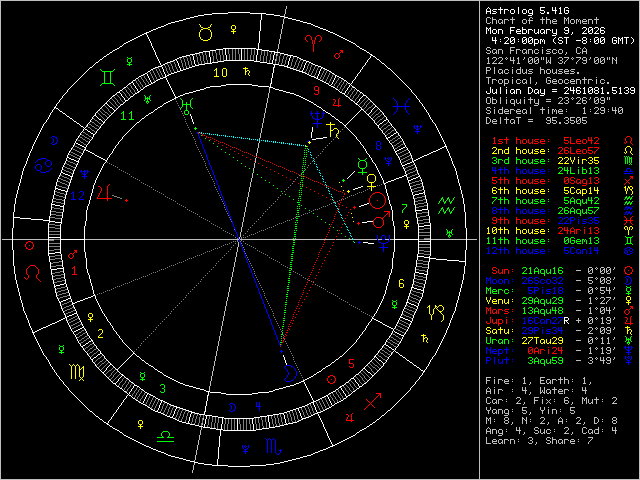The width and height of the screenshot is (640, 480).
Task: Click the 'Sidereal time: 1:29:40' line
Action: coord(554,111)
